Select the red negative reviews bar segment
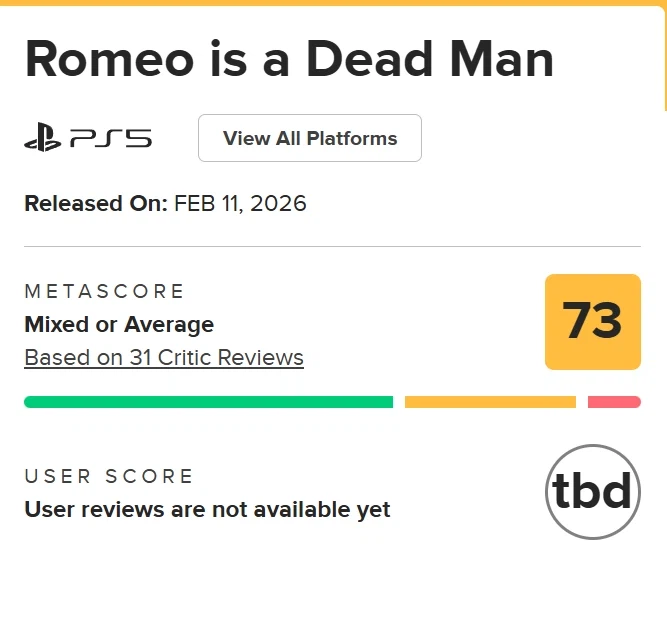 pyautogui.click(x=614, y=402)
